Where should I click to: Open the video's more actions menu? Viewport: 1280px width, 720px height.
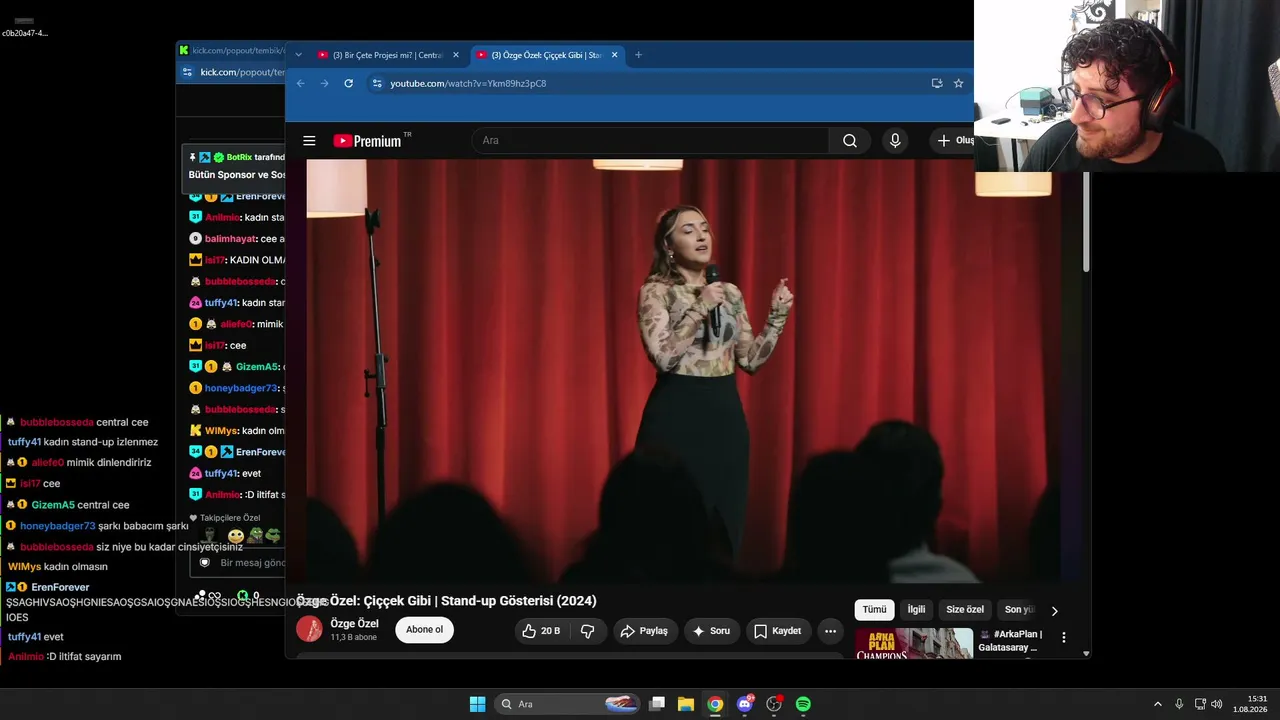830,631
